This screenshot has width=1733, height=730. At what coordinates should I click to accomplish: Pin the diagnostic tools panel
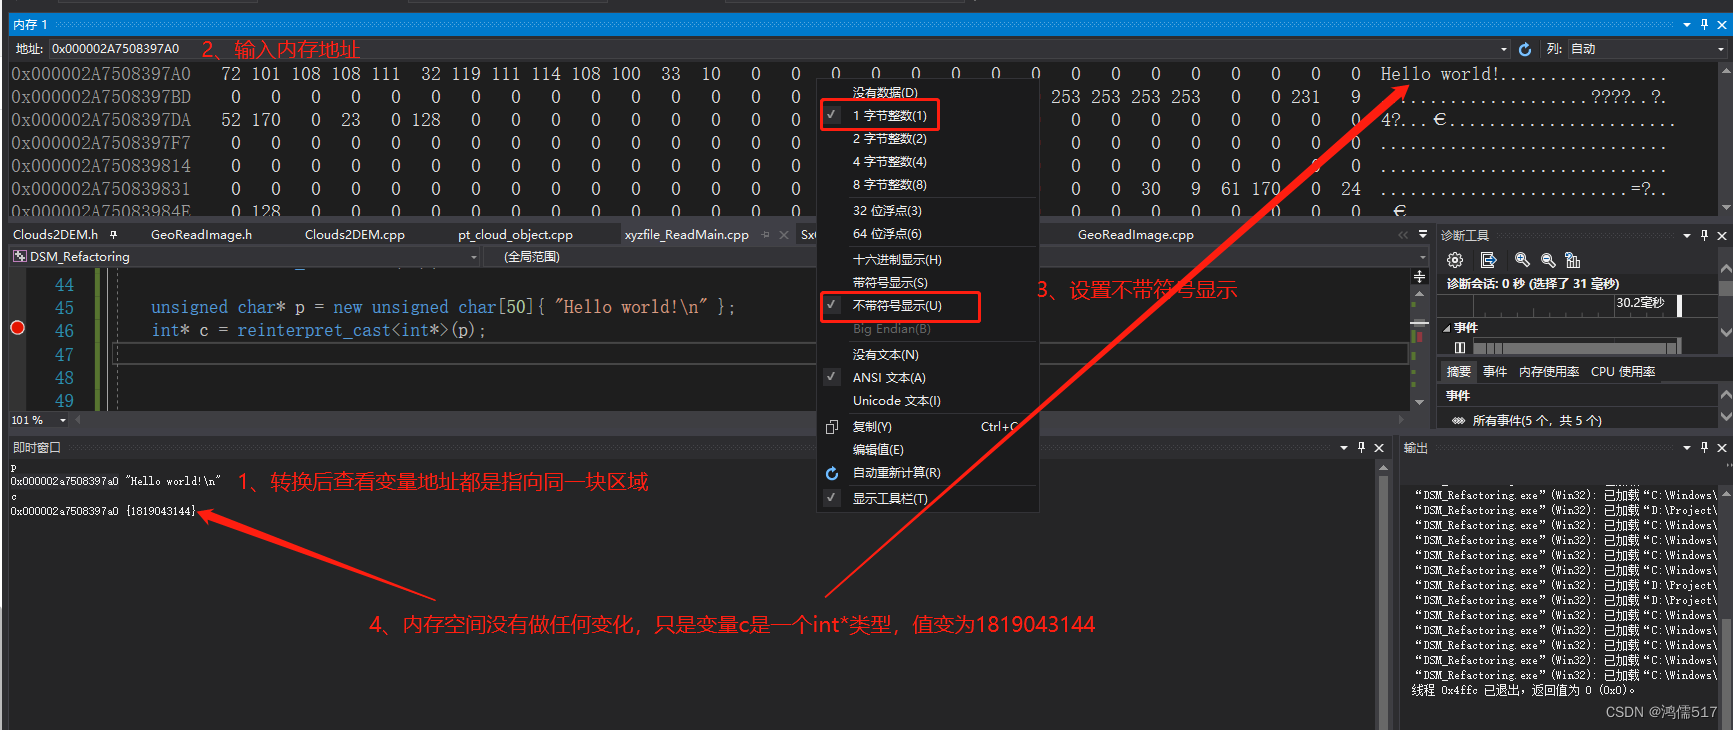coord(1704,235)
